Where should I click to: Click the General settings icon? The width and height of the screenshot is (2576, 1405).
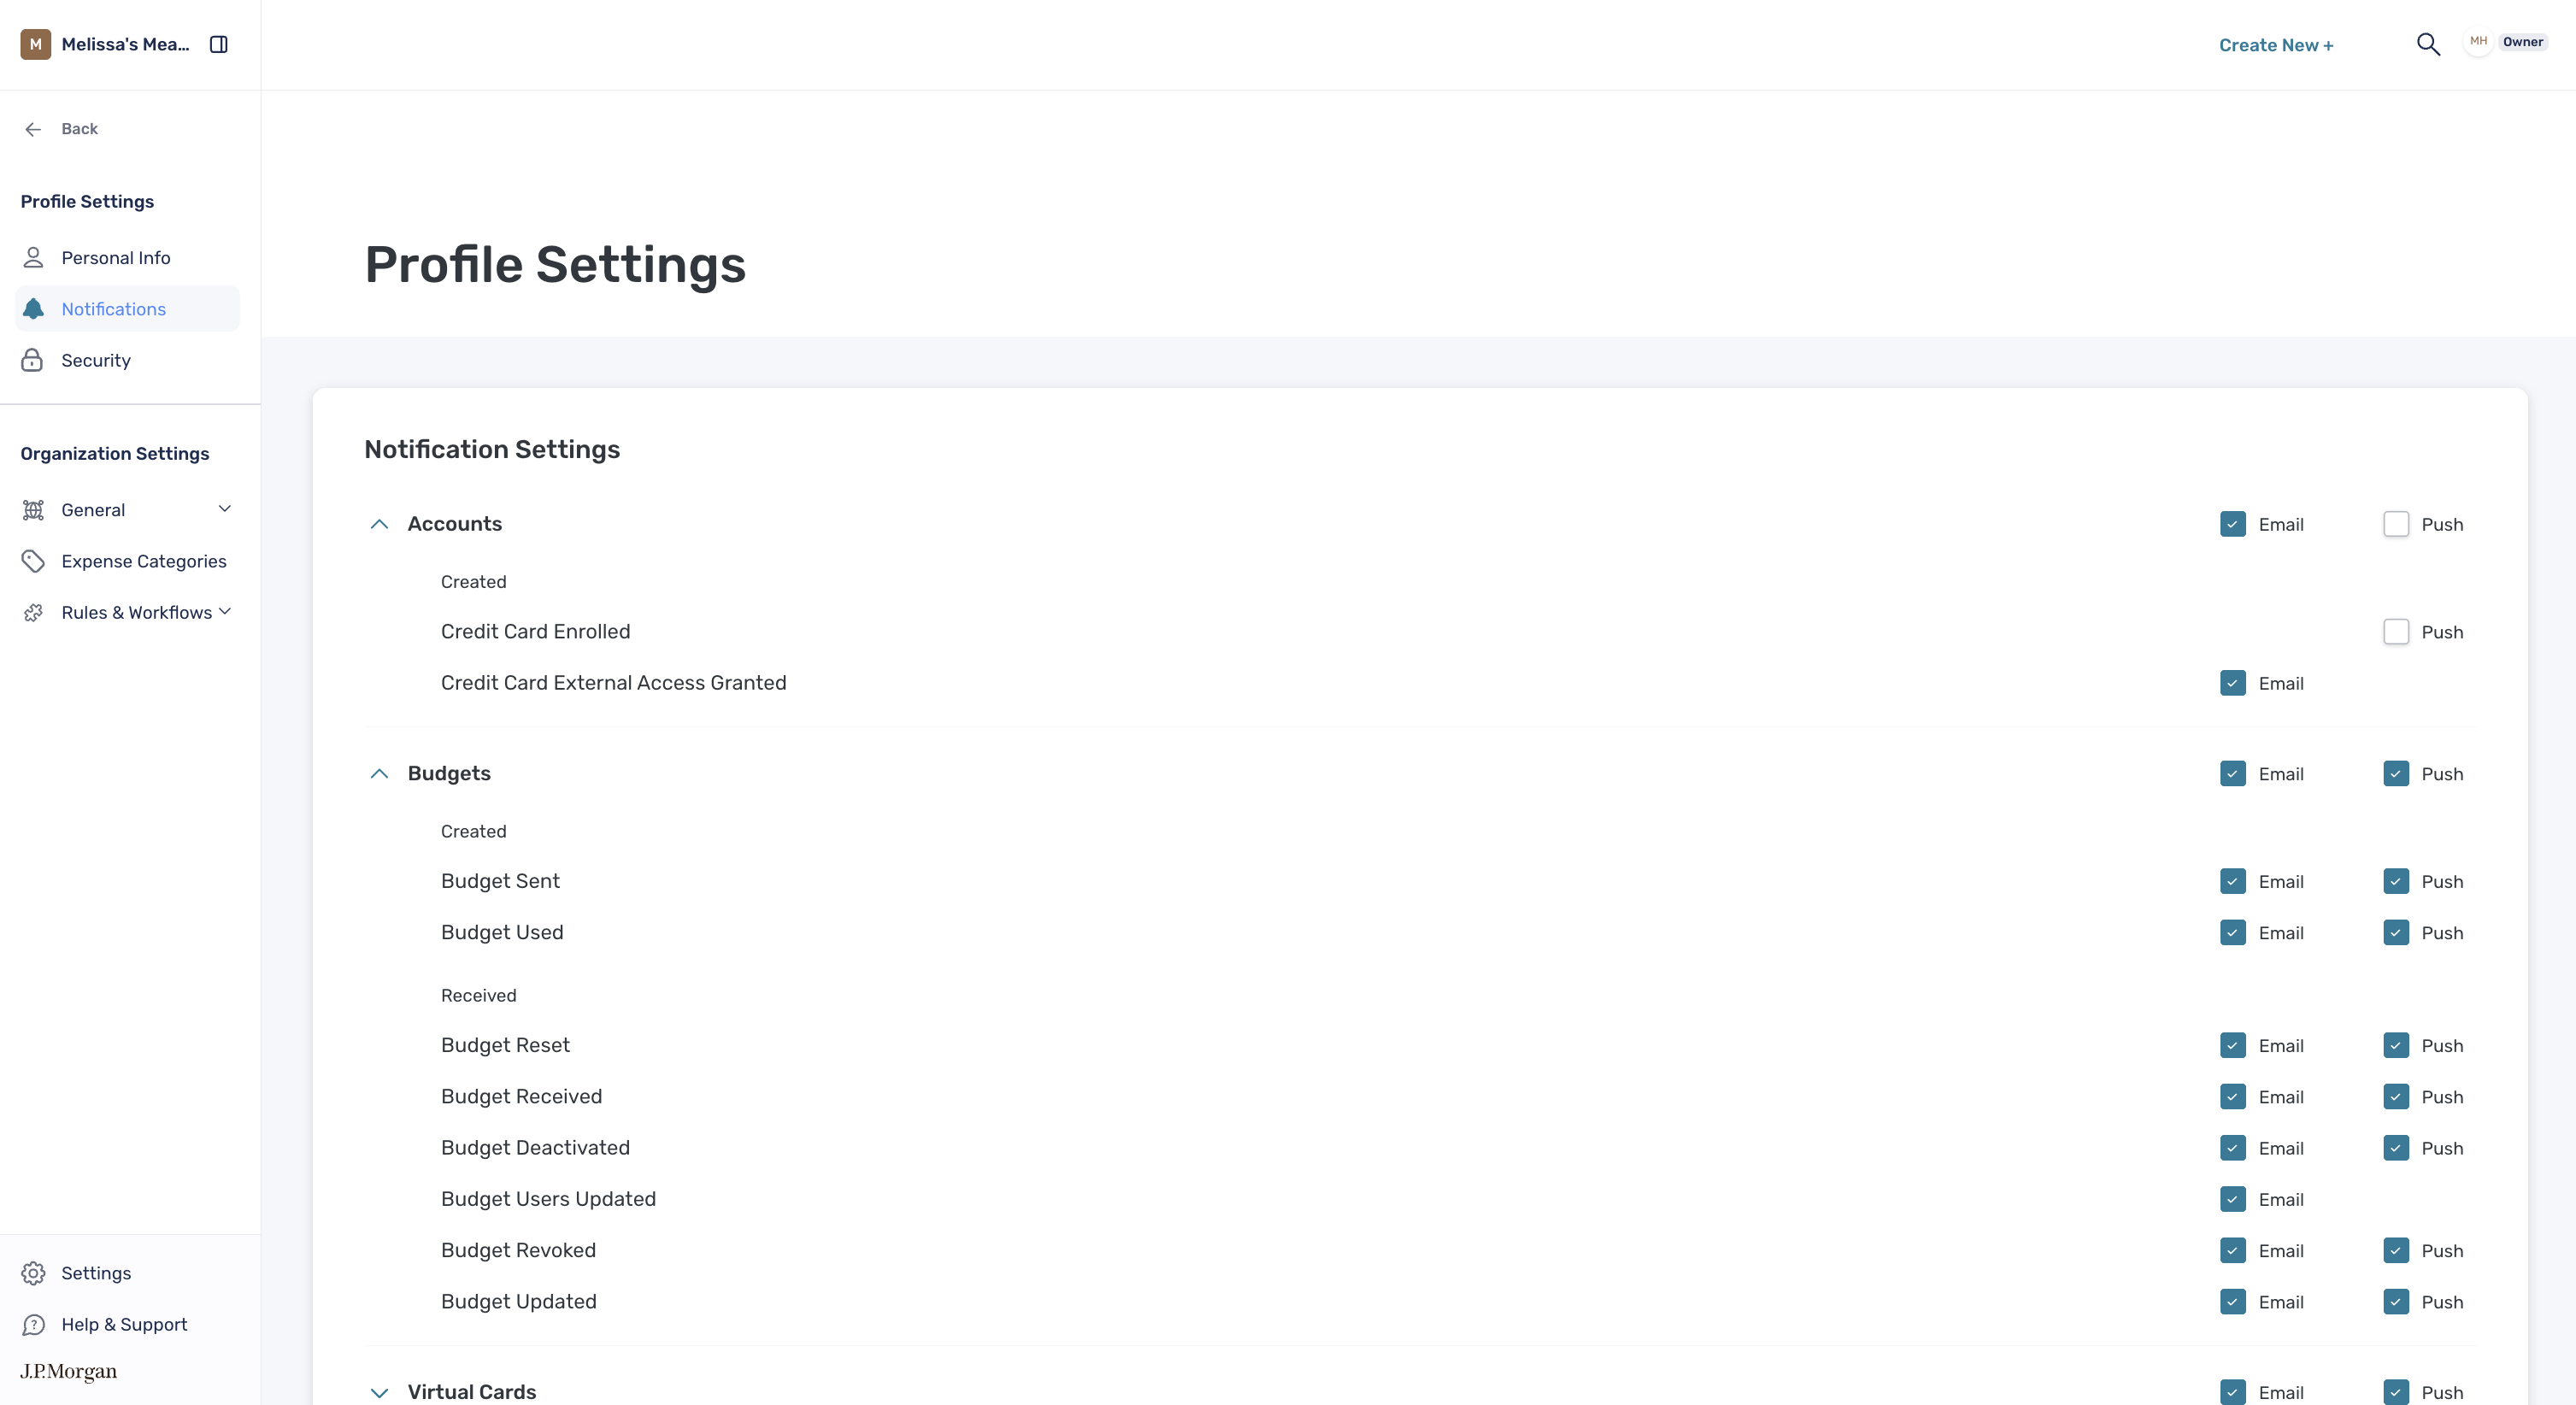coord(33,510)
